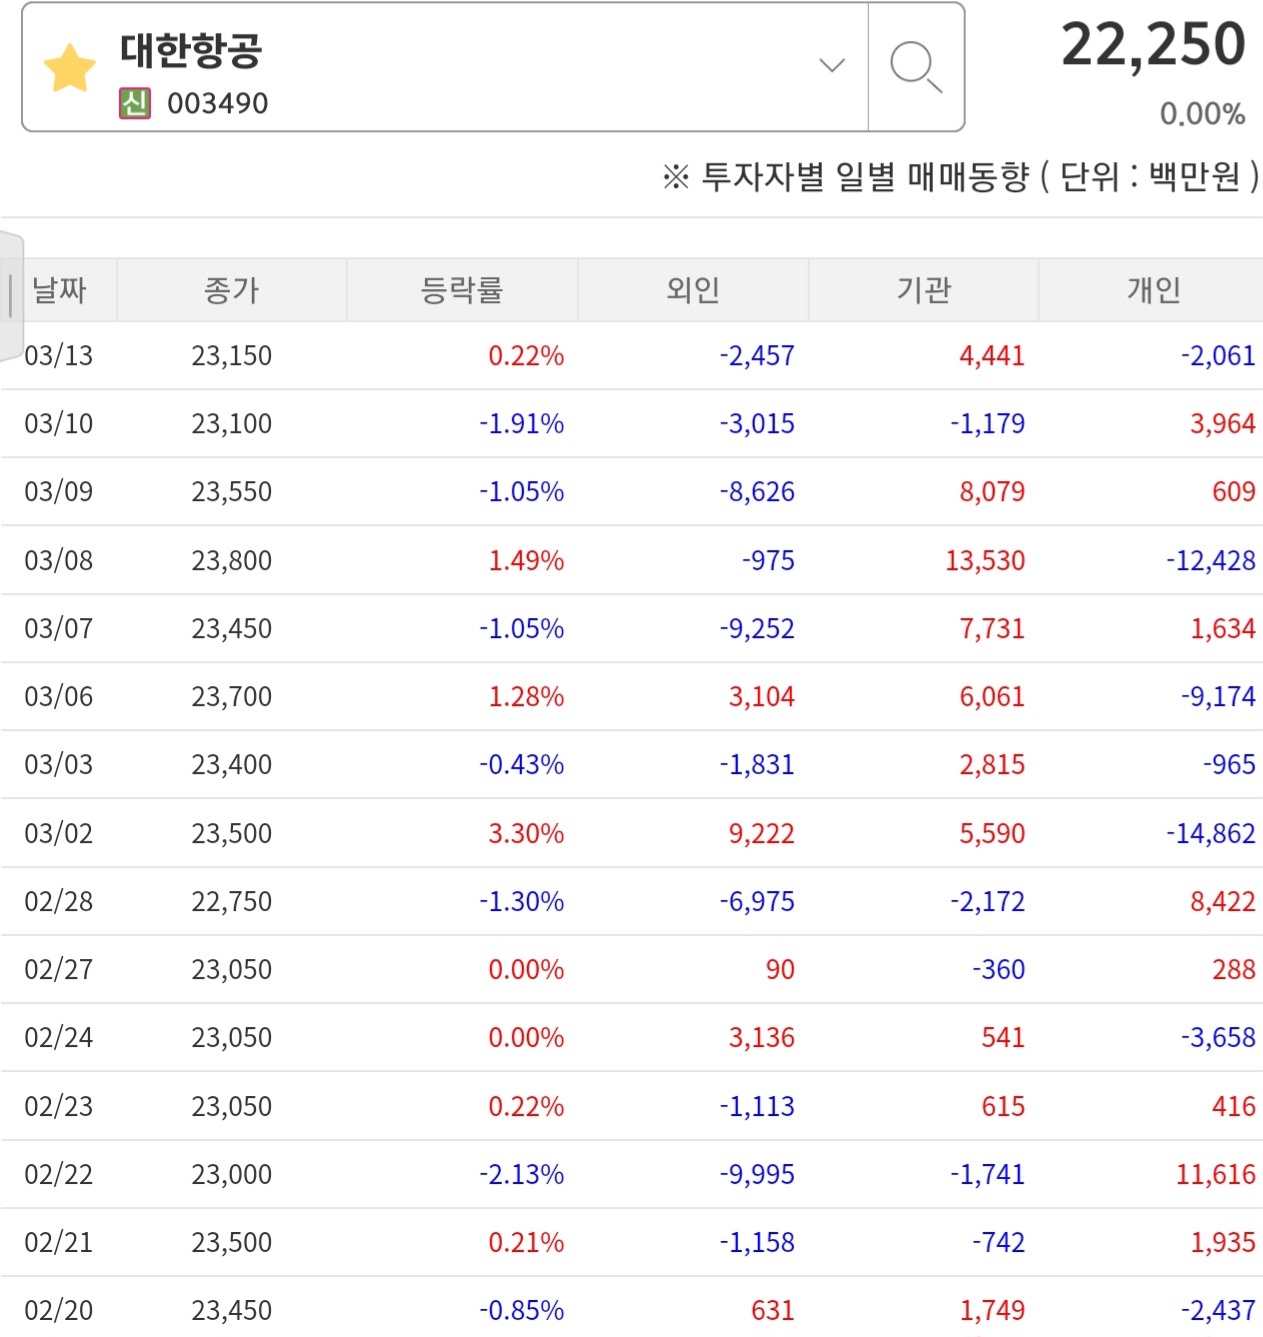Select the 03/13 date row
The height and width of the screenshot is (1337, 1263).
(631, 356)
